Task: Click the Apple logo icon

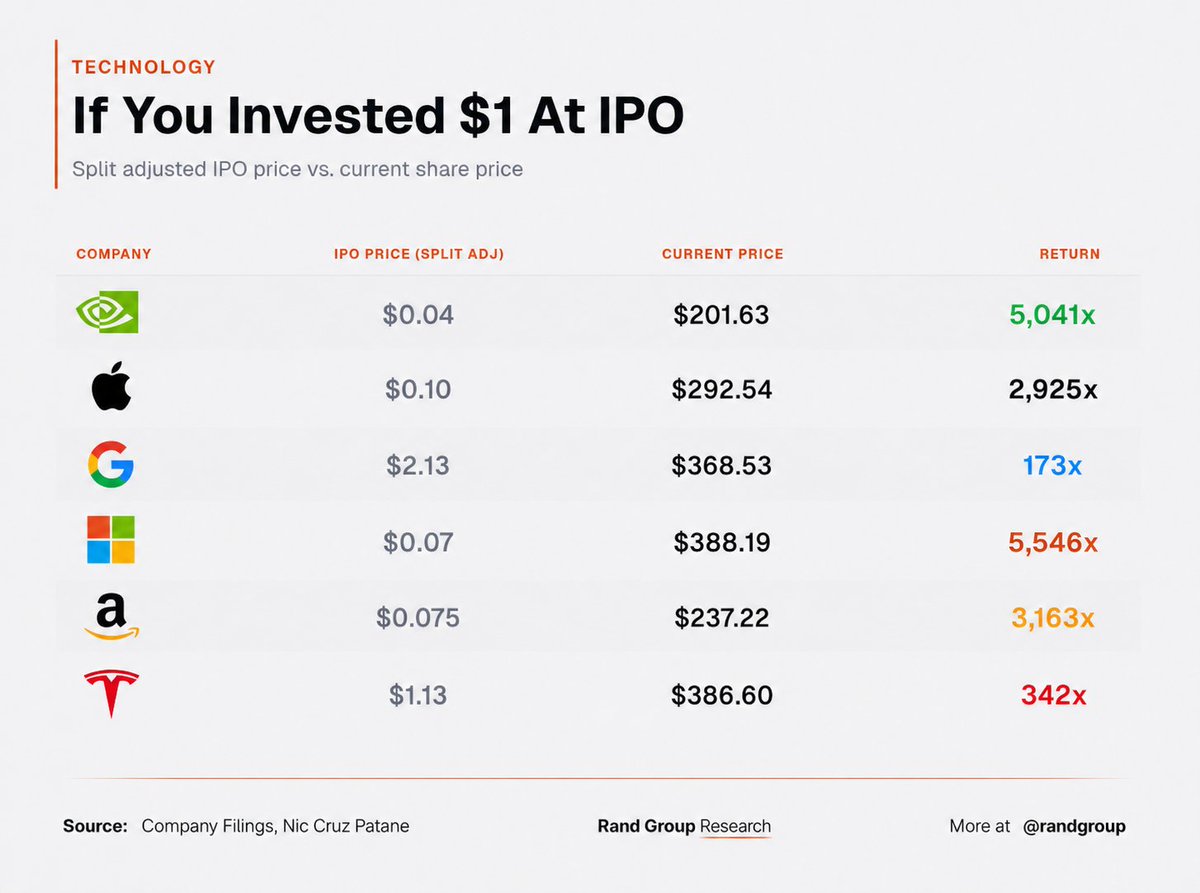Action: (111, 389)
